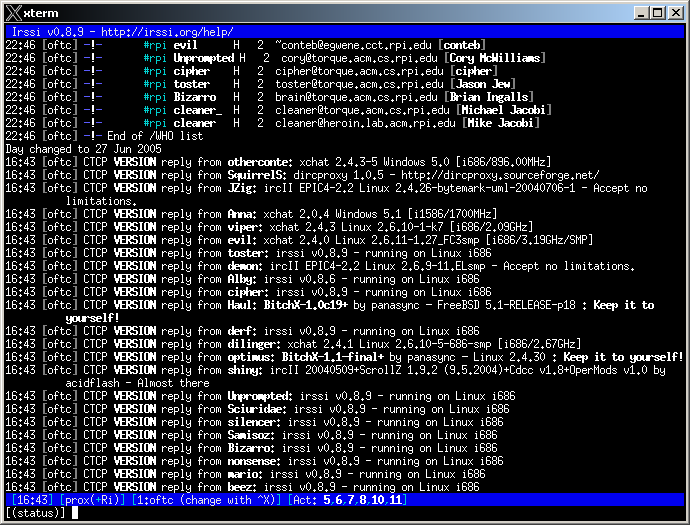The height and width of the screenshot is (525, 690).
Task: Click nick 'SquirrelS:' in VERSION reply
Action: 257,175
